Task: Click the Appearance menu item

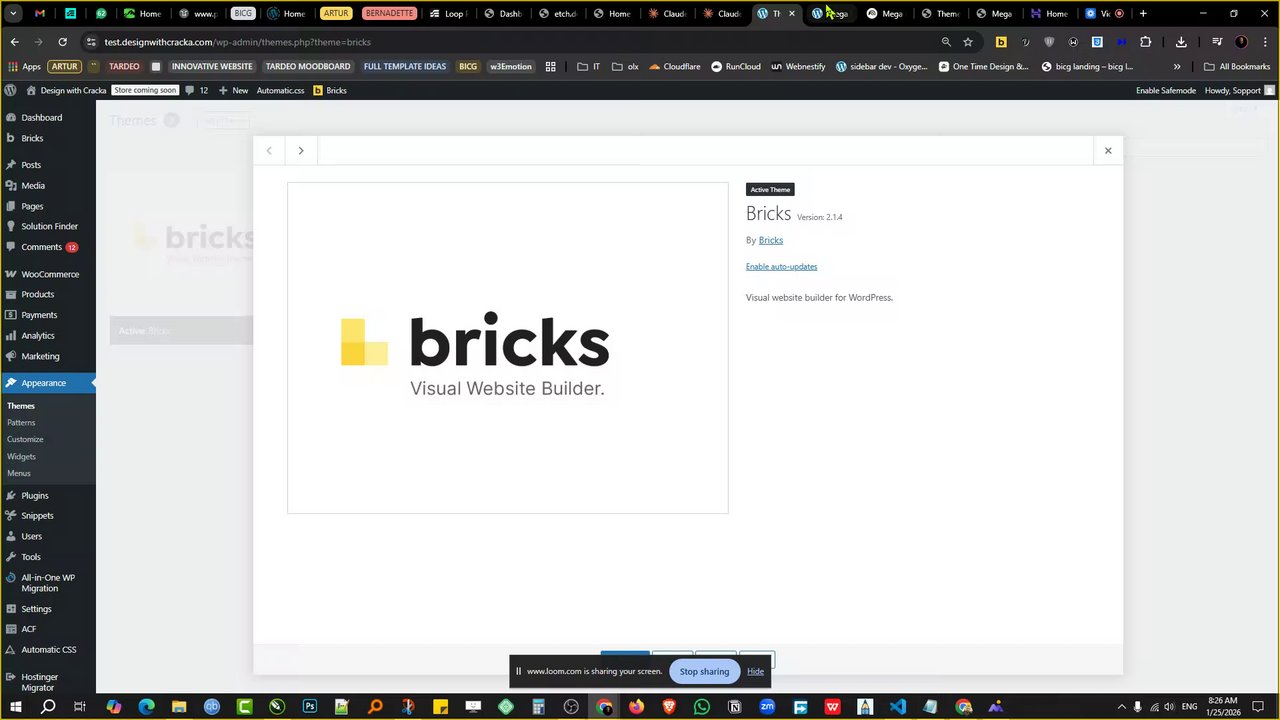Action: click(x=48, y=382)
